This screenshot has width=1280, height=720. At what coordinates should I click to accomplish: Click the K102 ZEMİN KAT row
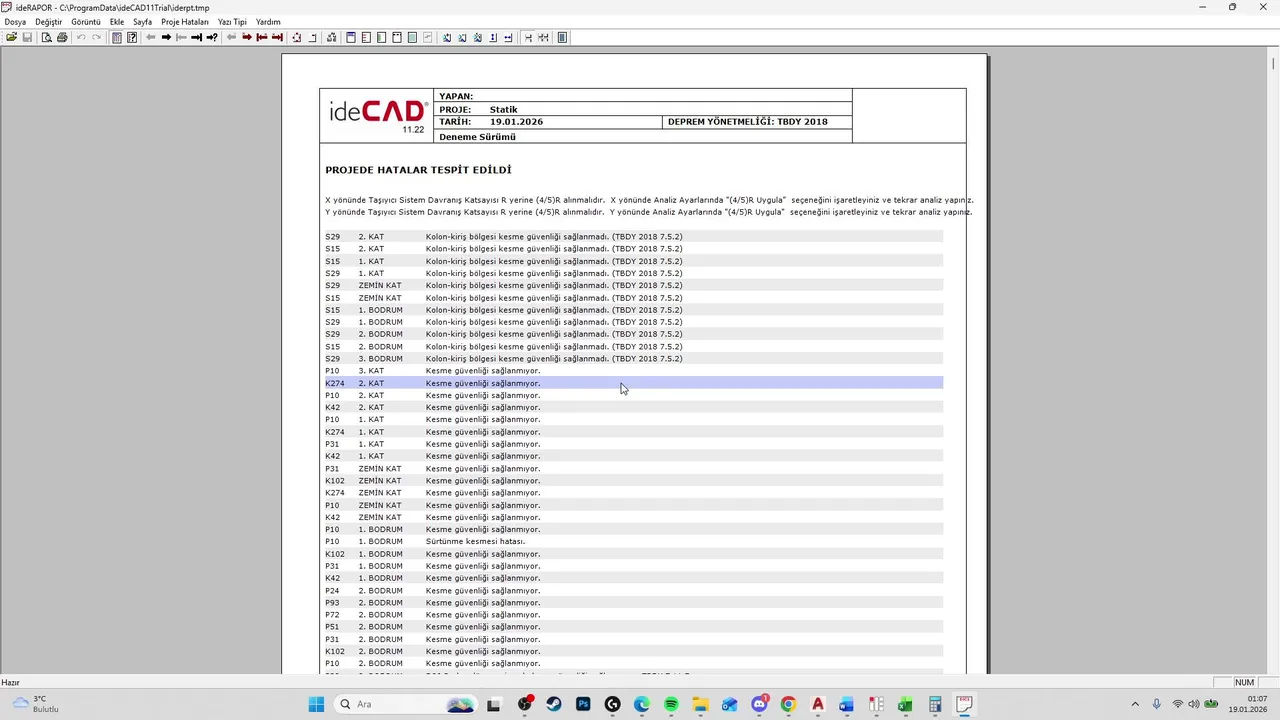coord(633,481)
